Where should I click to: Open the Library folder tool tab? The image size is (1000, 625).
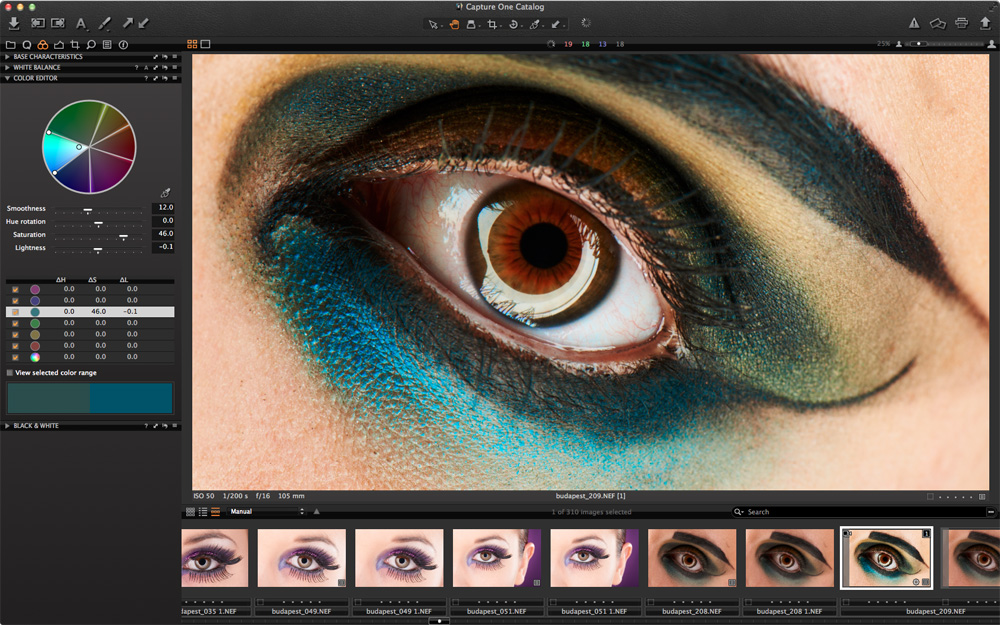(x=10, y=44)
